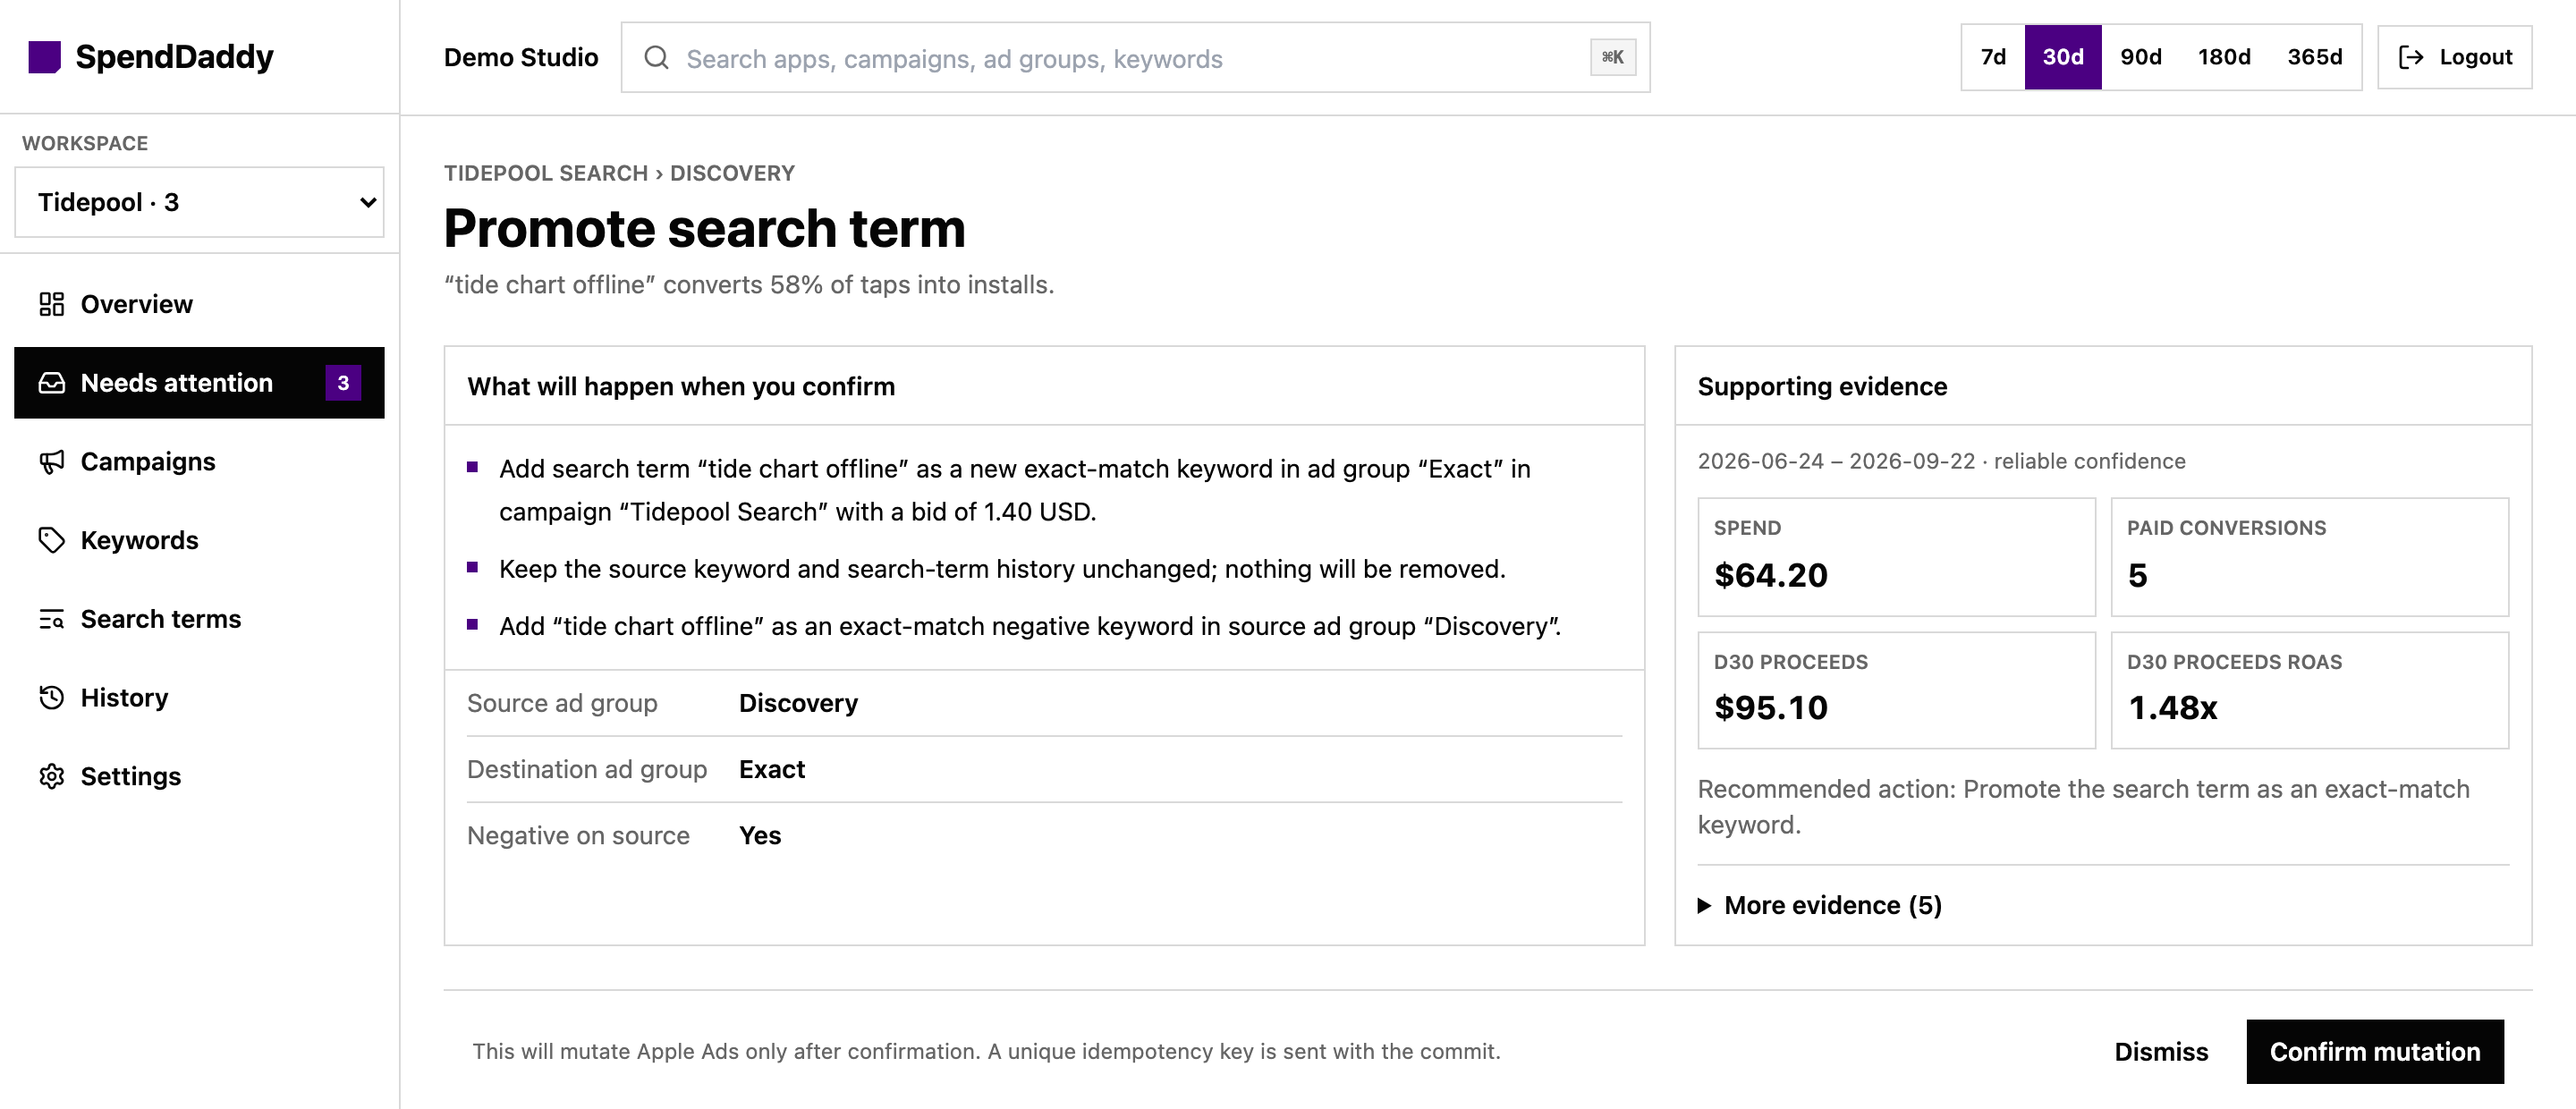Expand More evidence (5) disclosure
Image resolution: width=2576 pixels, height=1109 pixels.
pyautogui.click(x=1819, y=905)
